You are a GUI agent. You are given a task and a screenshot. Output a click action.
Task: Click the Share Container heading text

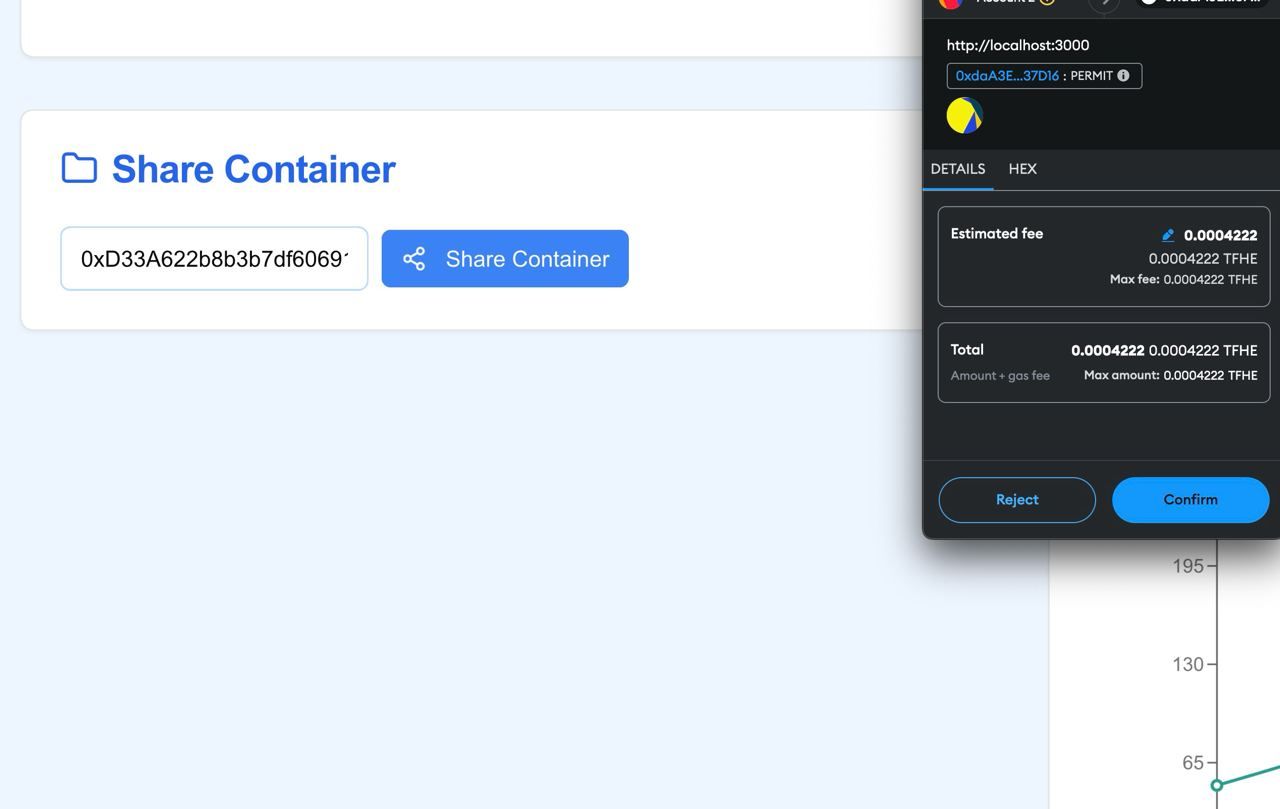tap(254, 169)
